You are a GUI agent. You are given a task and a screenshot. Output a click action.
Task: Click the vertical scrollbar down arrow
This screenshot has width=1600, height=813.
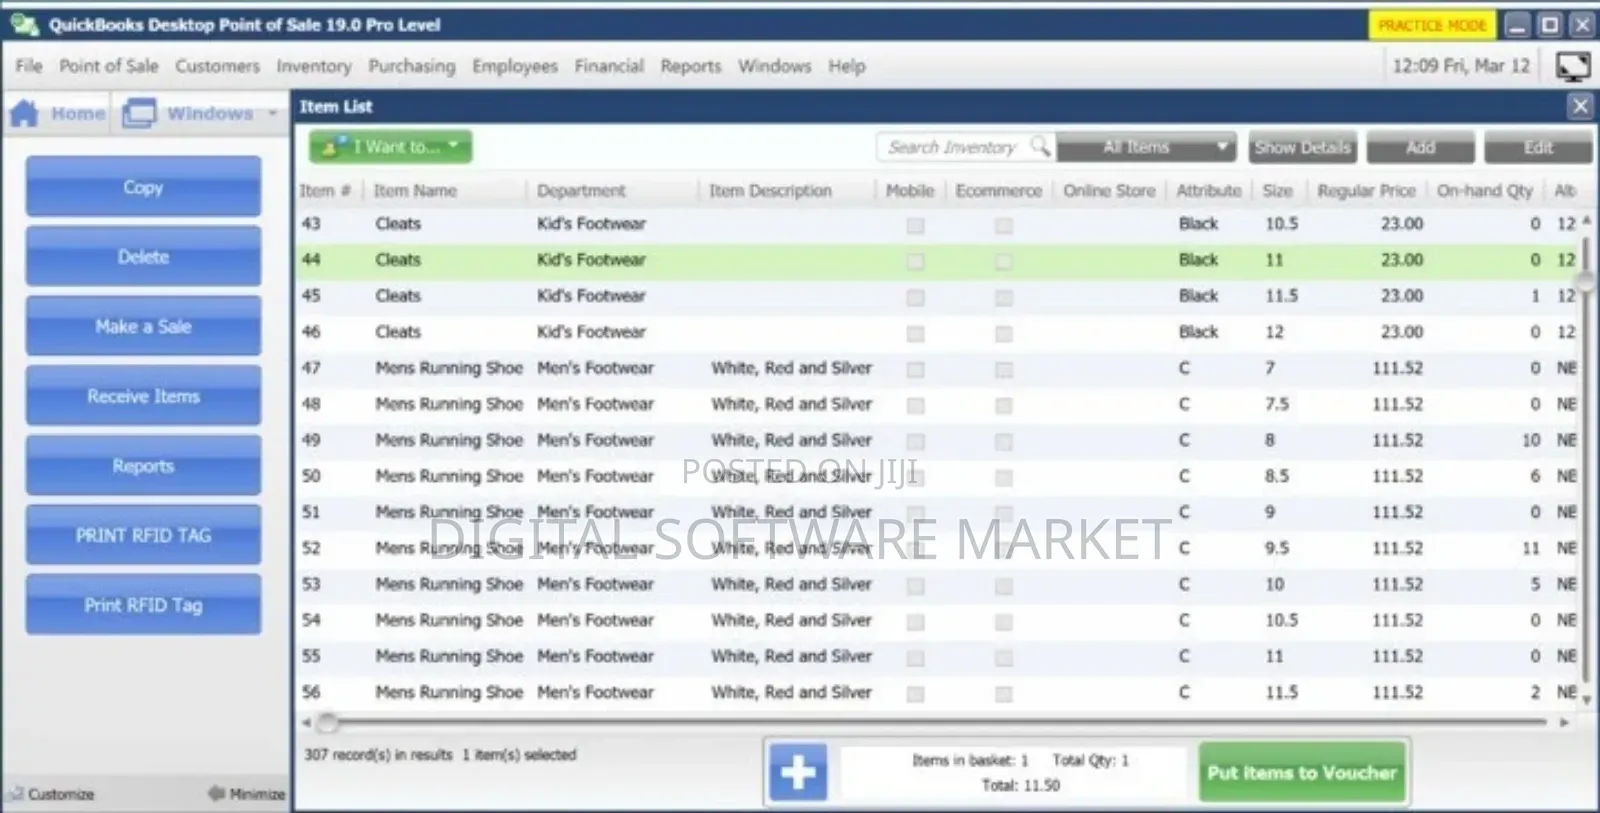(x=1586, y=700)
